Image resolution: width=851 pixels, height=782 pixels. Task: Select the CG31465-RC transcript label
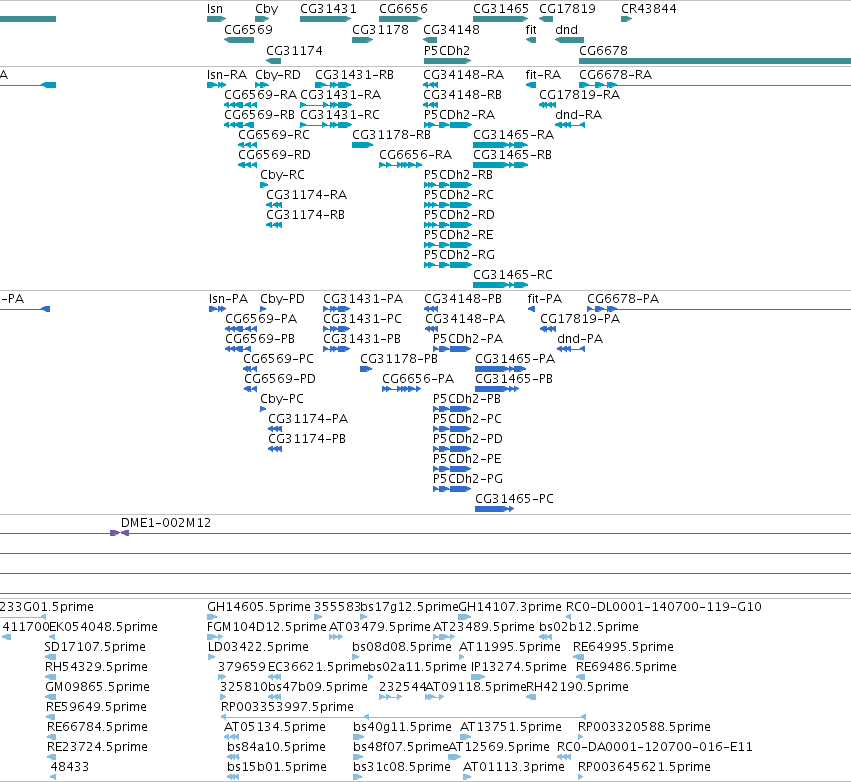[x=513, y=275]
